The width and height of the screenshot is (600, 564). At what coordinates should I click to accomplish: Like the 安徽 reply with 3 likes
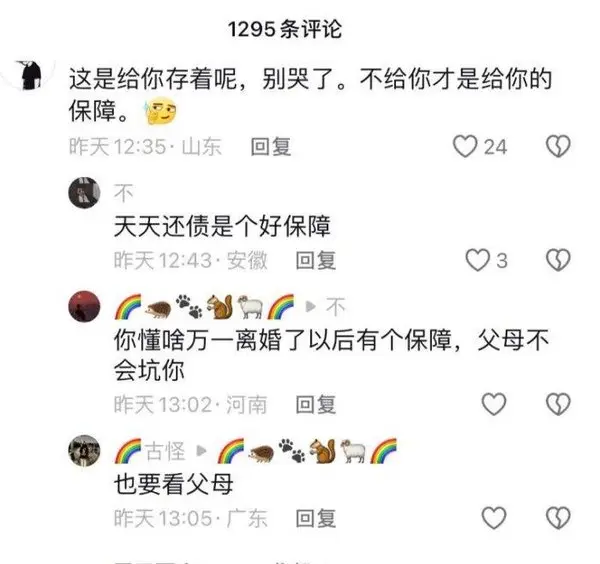[x=477, y=260]
